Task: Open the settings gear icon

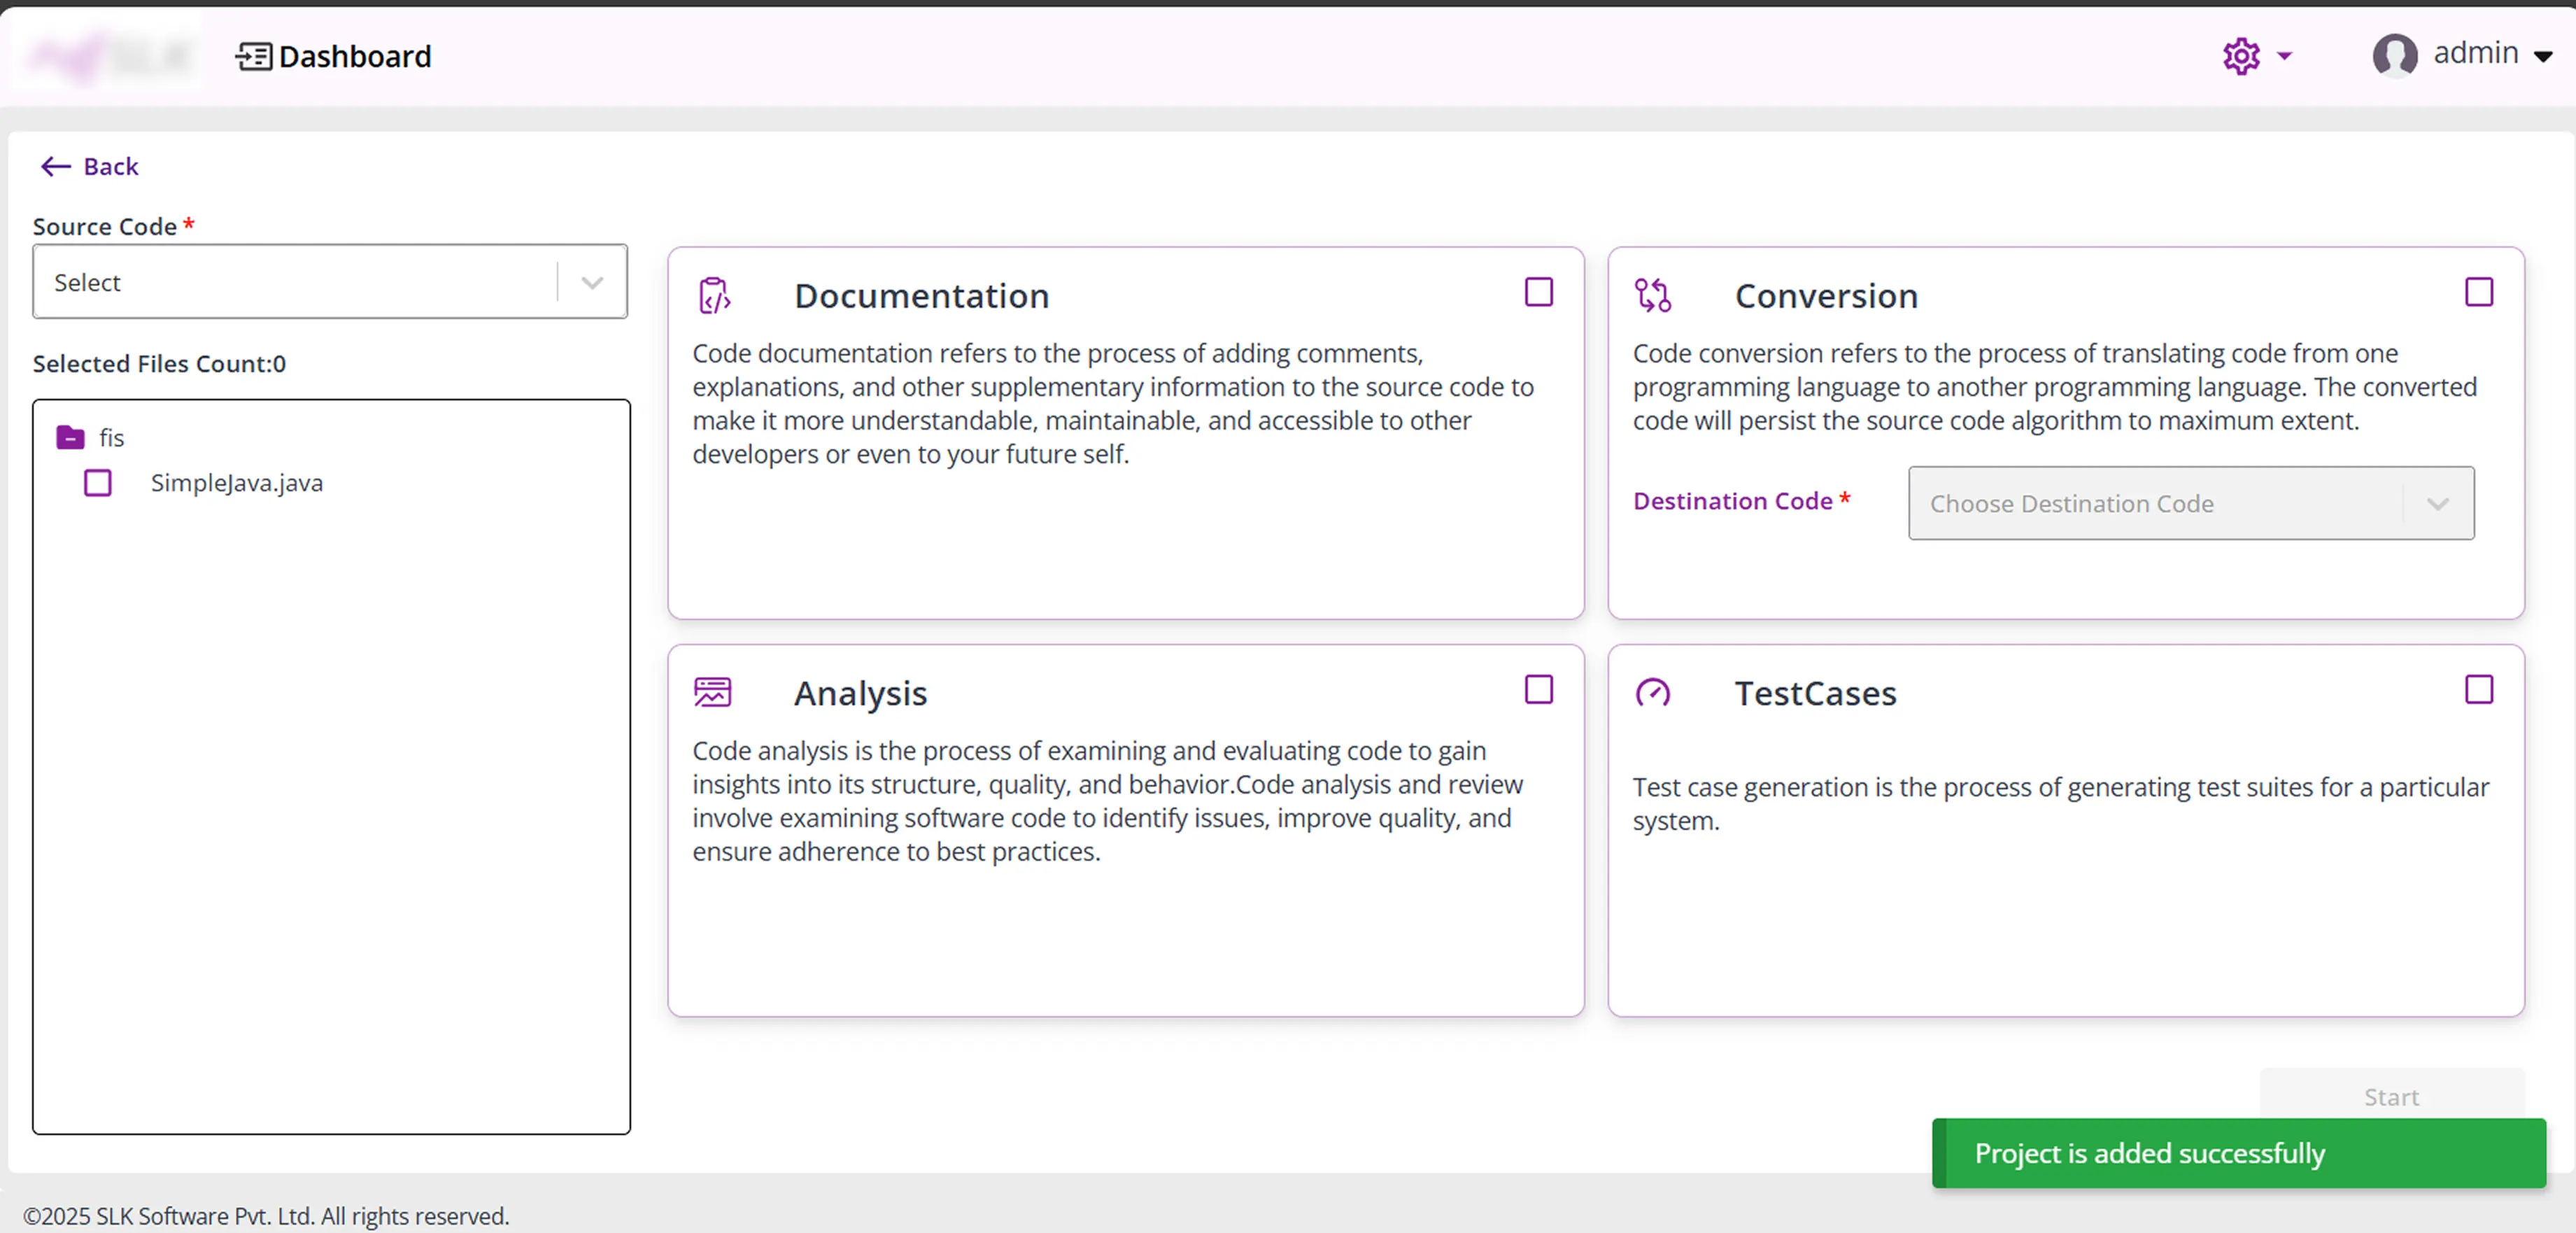Action: click(2243, 56)
